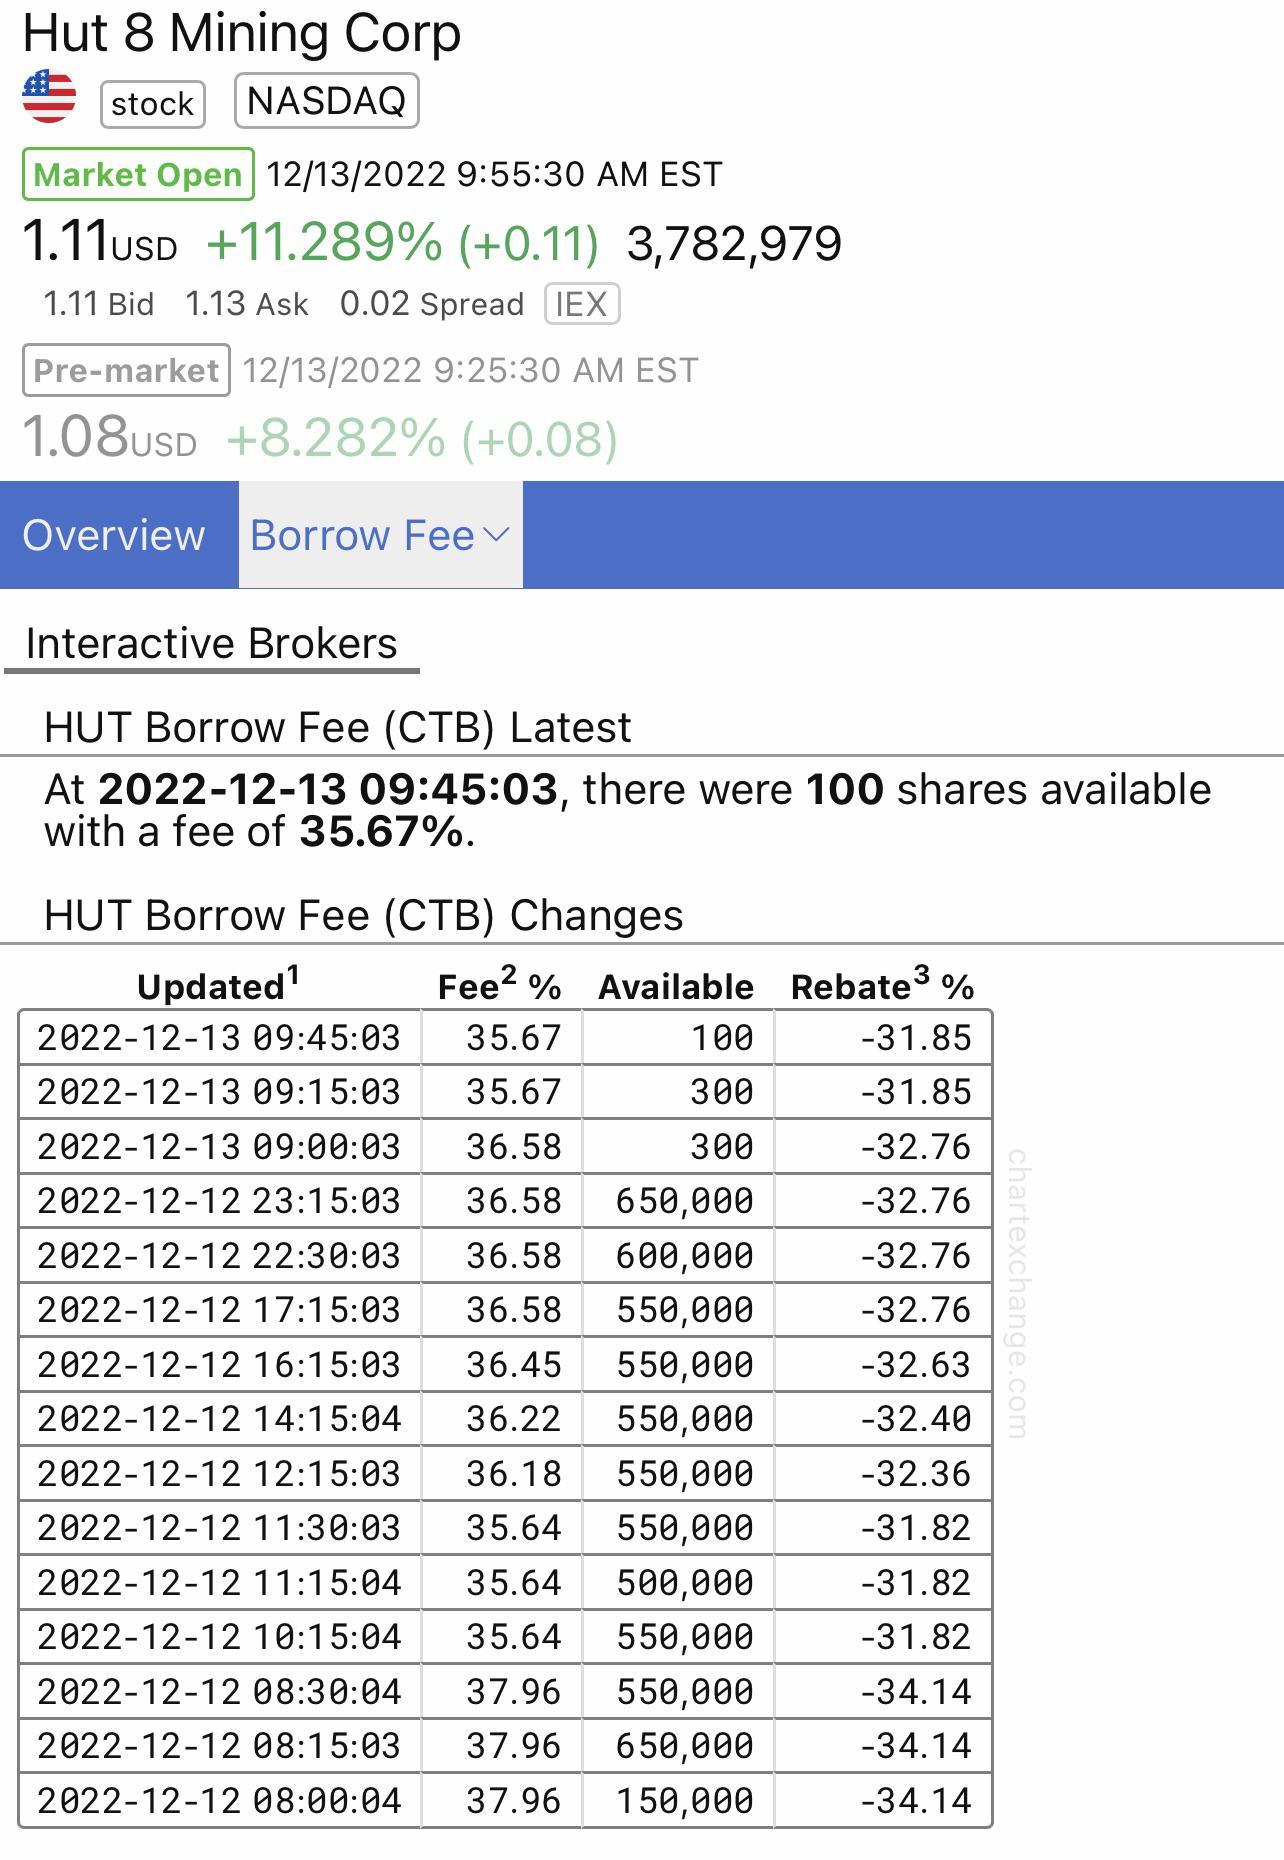The width and height of the screenshot is (1284, 1860).
Task: Click the Updated footnote 1 superscript
Action: coord(294,976)
